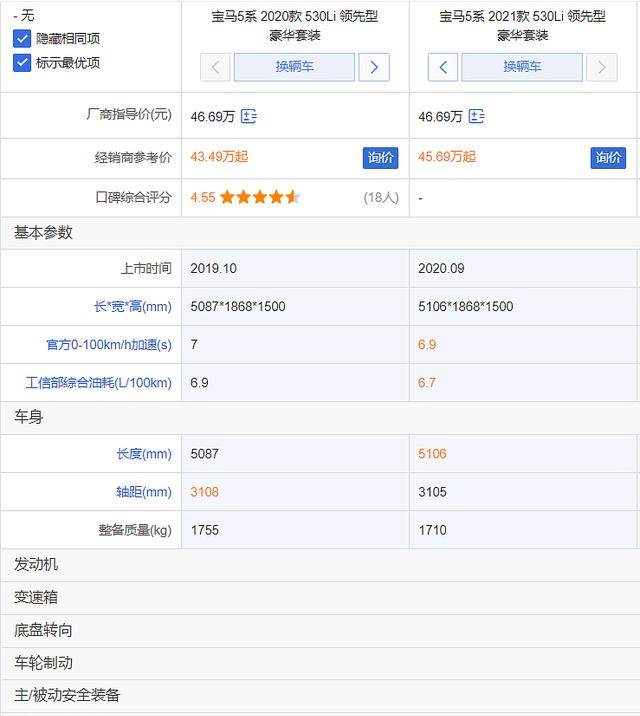Click the 3105 wheelbase value
This screenshot has height=716, width=640.
tap(432, 492)
